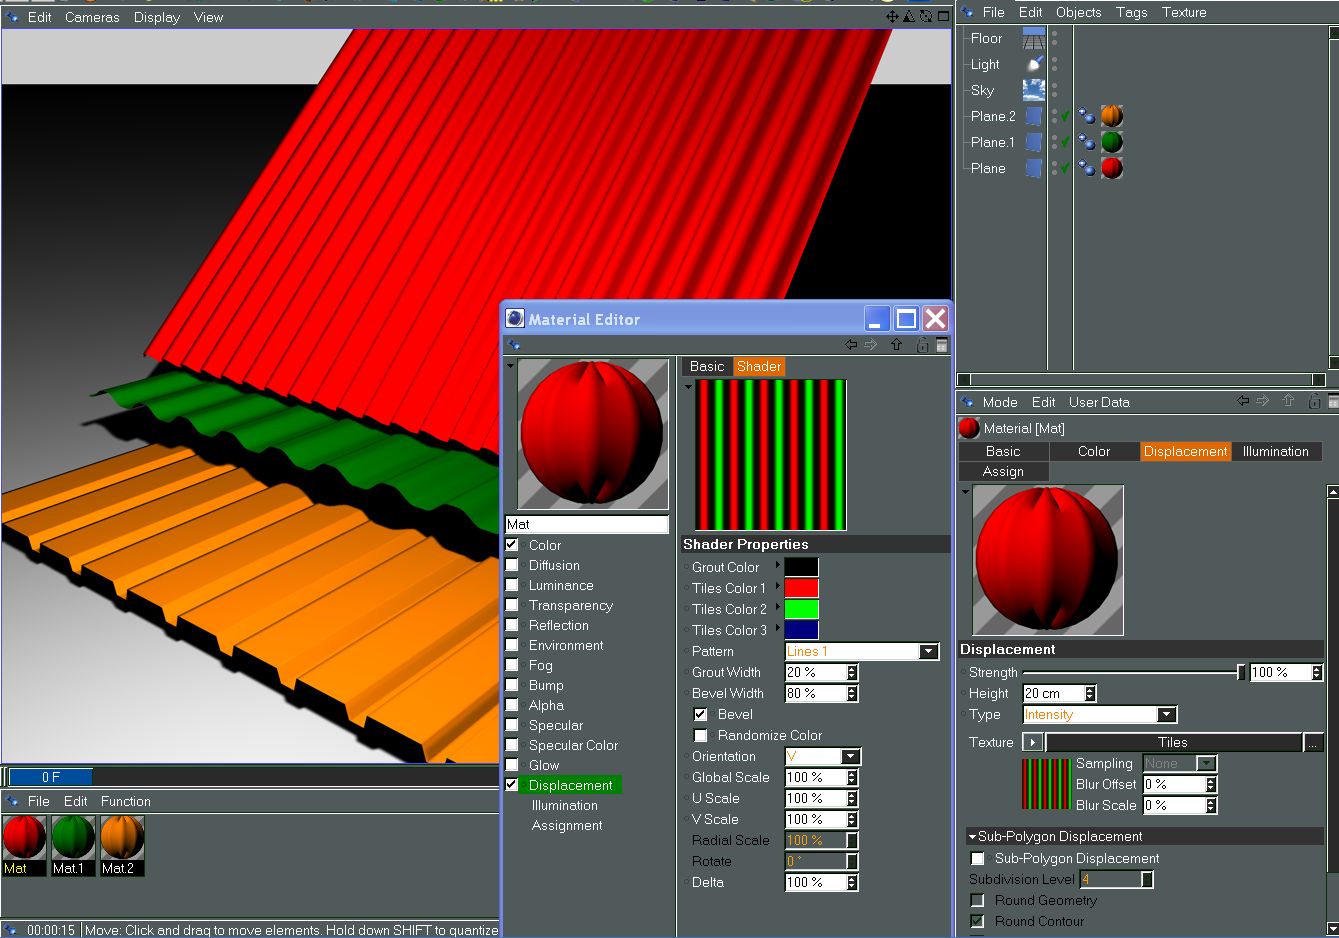Click the viewport zoom camera icon

pos(909,16)
